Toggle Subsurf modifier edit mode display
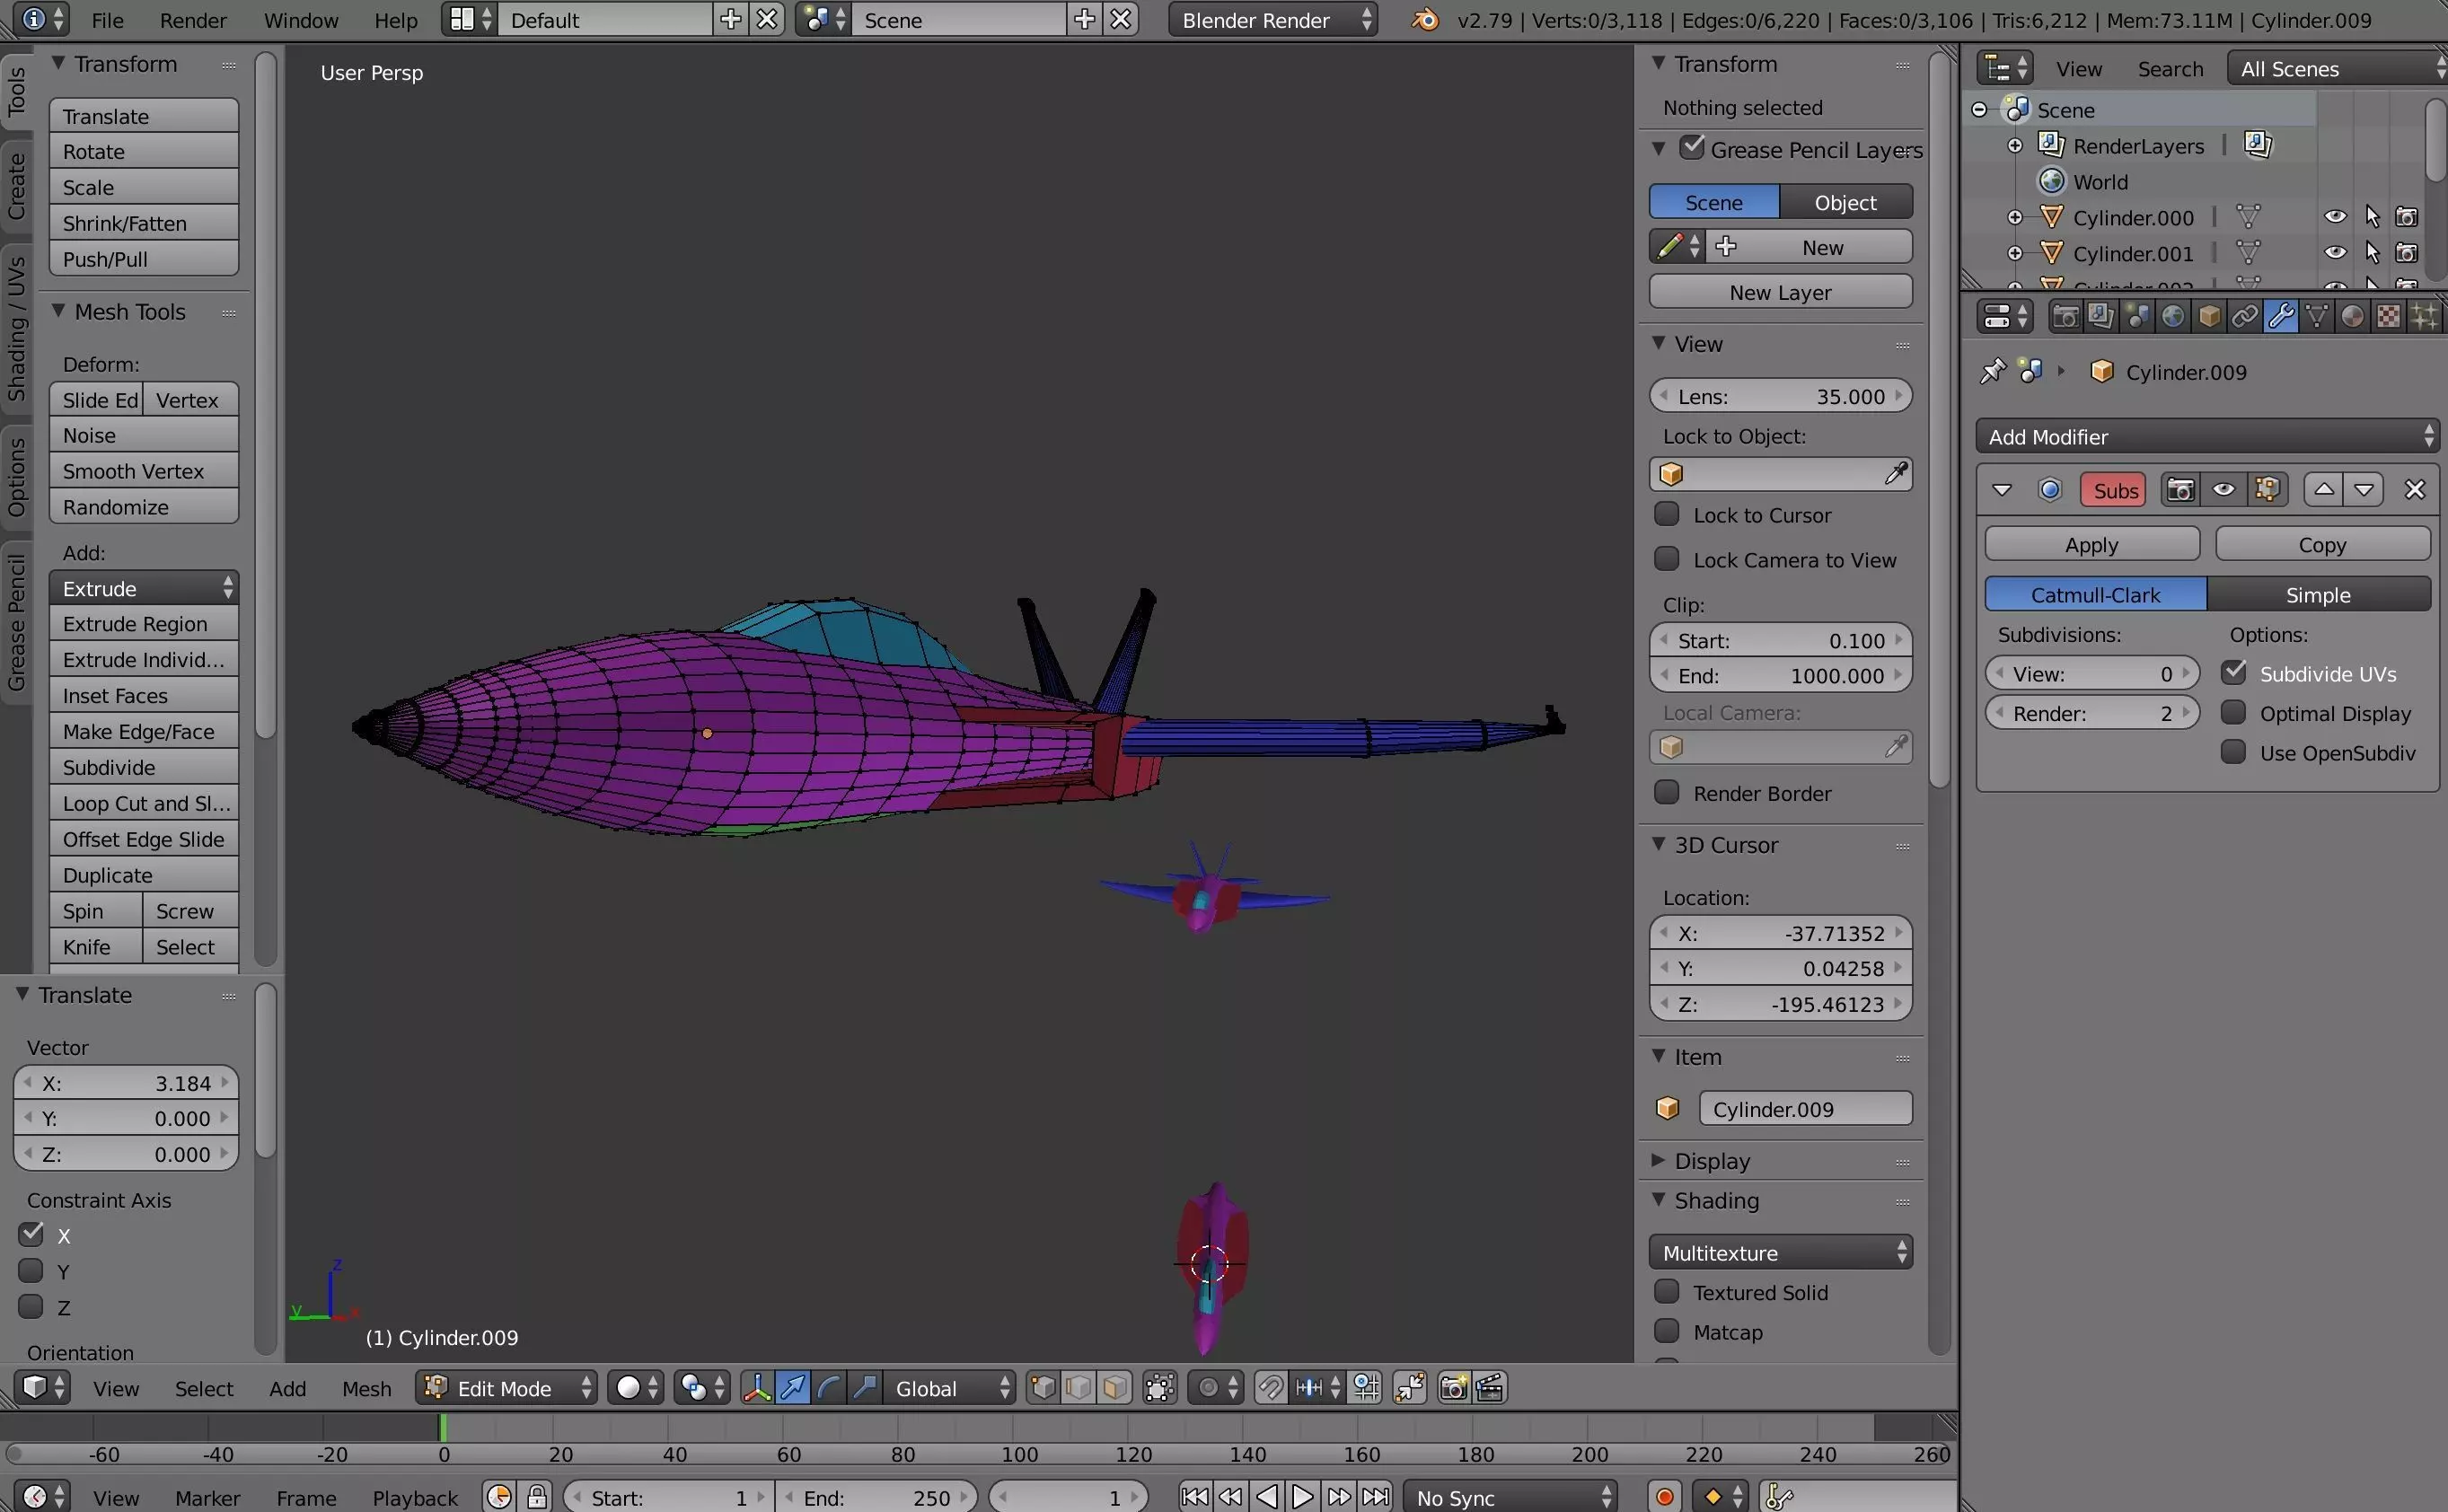2448x1512 pixels. (x=2267, y=490)
